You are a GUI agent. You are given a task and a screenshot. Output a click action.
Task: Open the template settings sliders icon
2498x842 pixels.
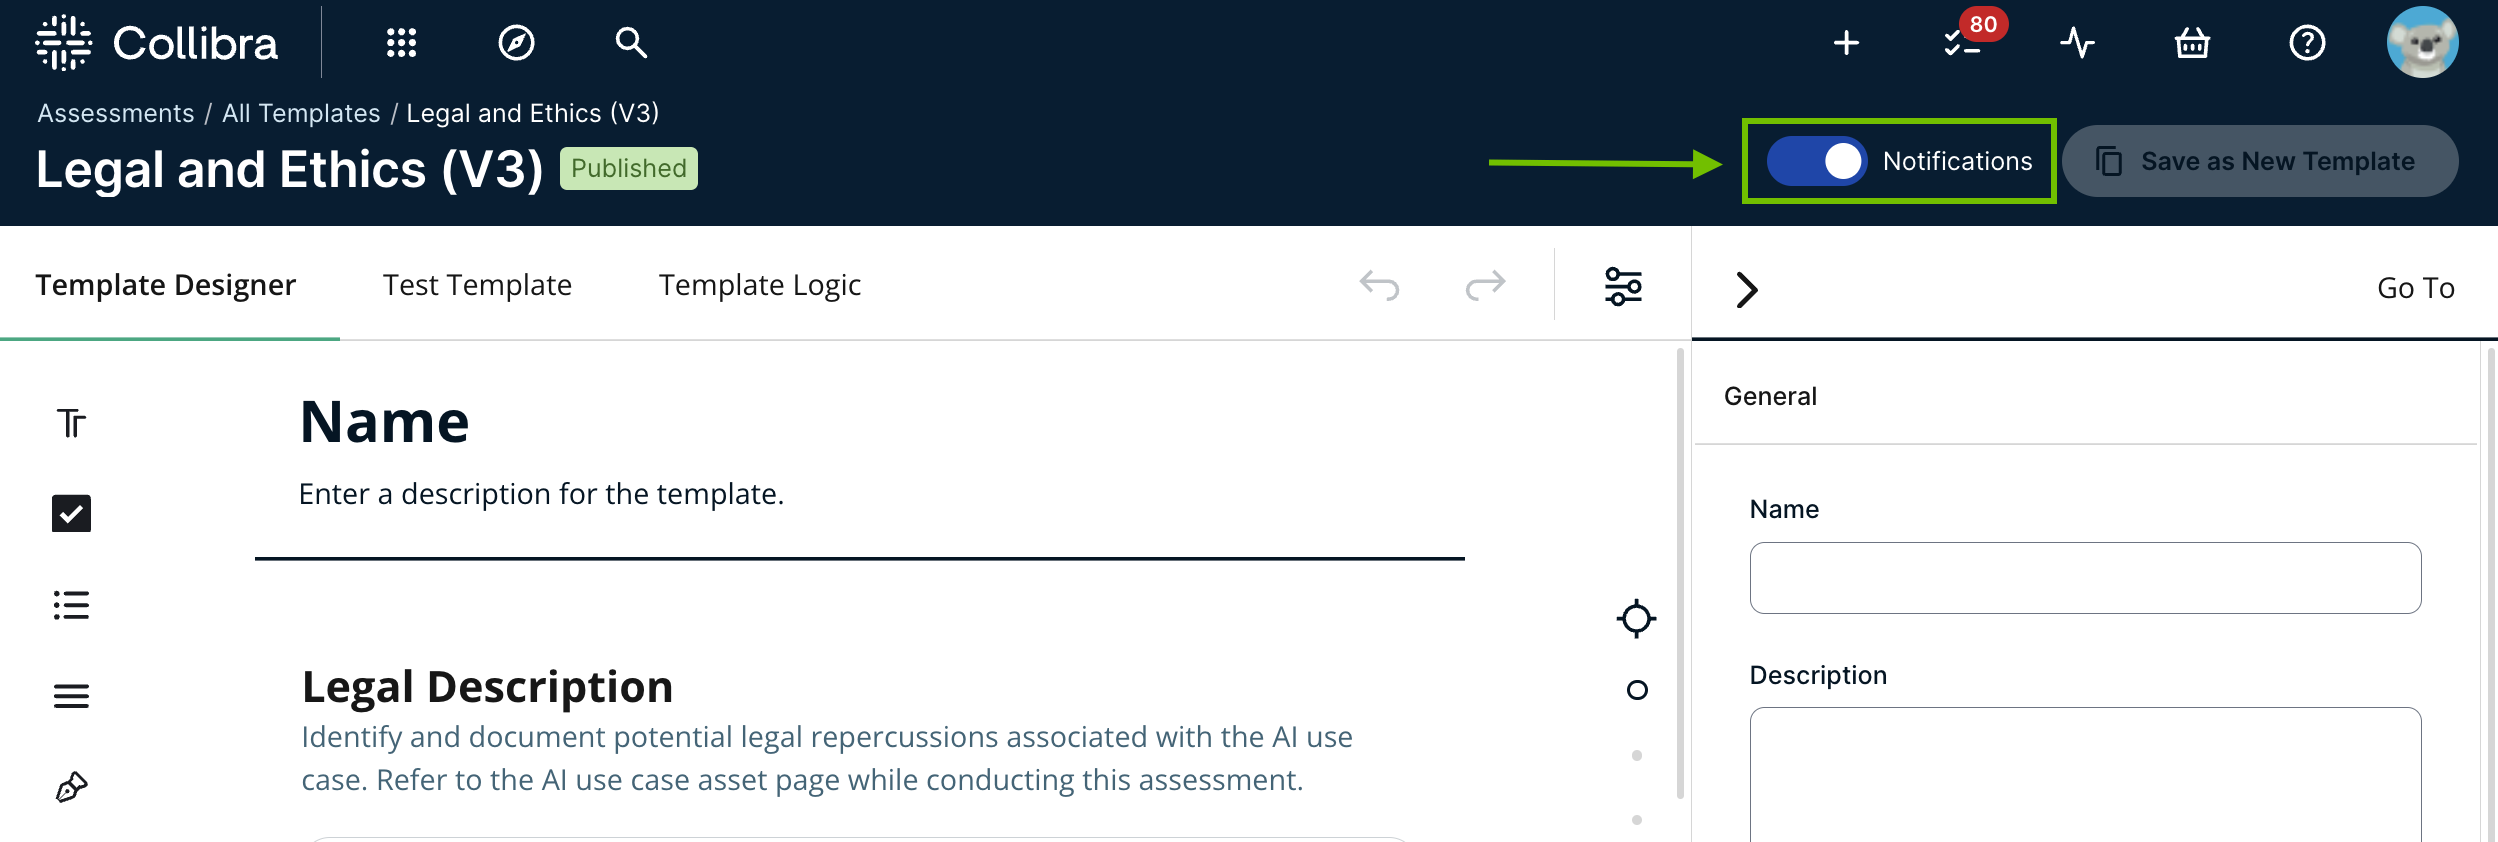1623,286
